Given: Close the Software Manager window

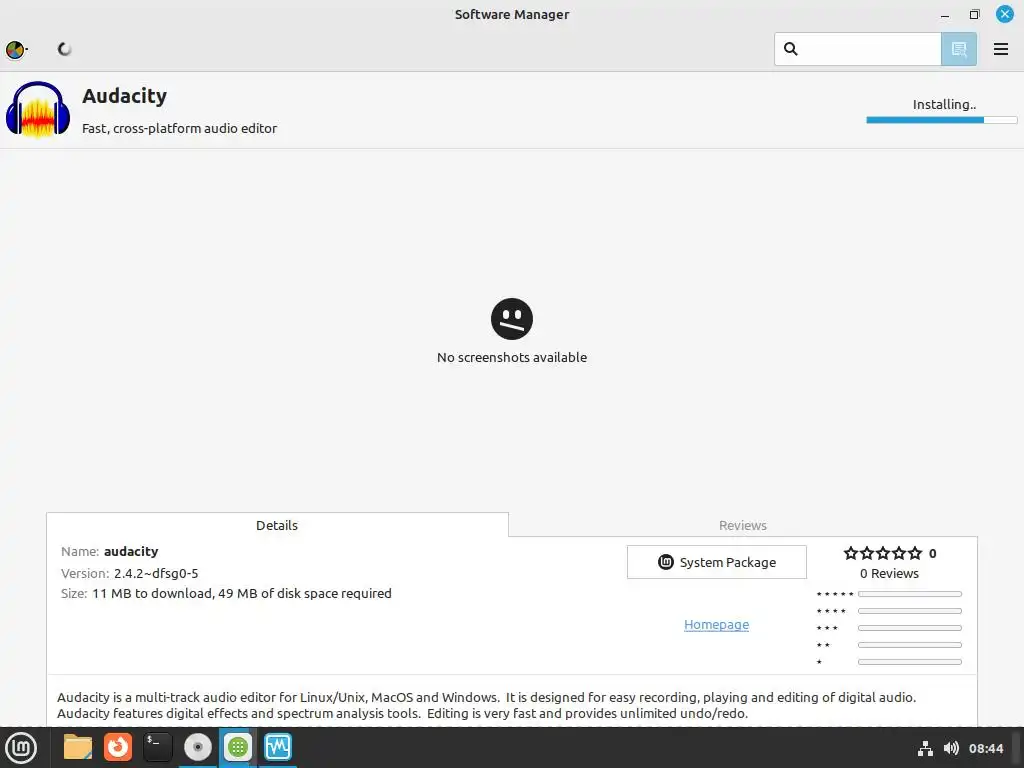Looking at the screenshot, I should [x=1004, y=14].
